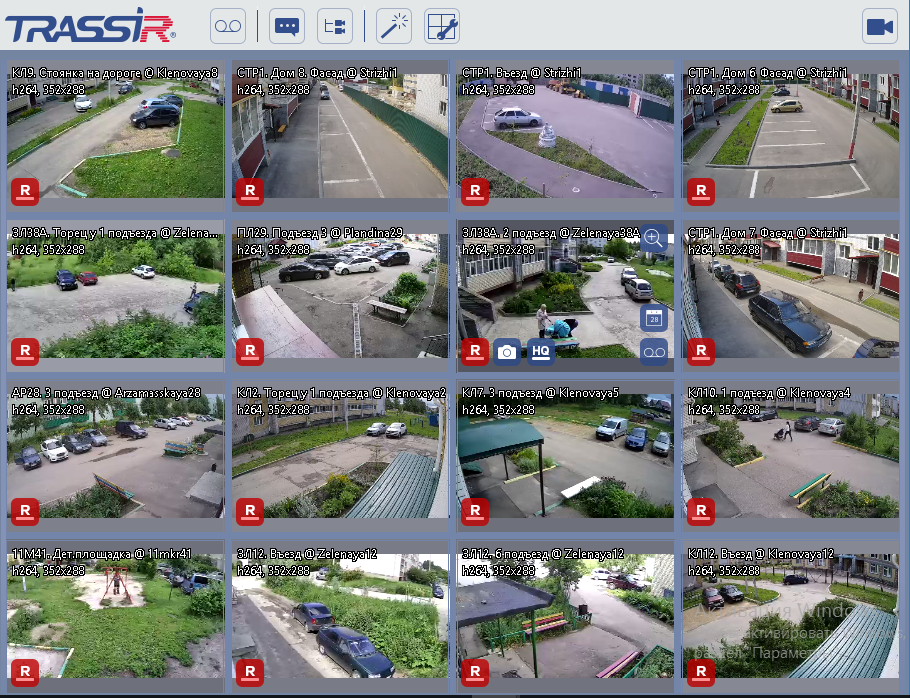
Task: Show the device tree icon in toolbar
Action: point(335,26)
